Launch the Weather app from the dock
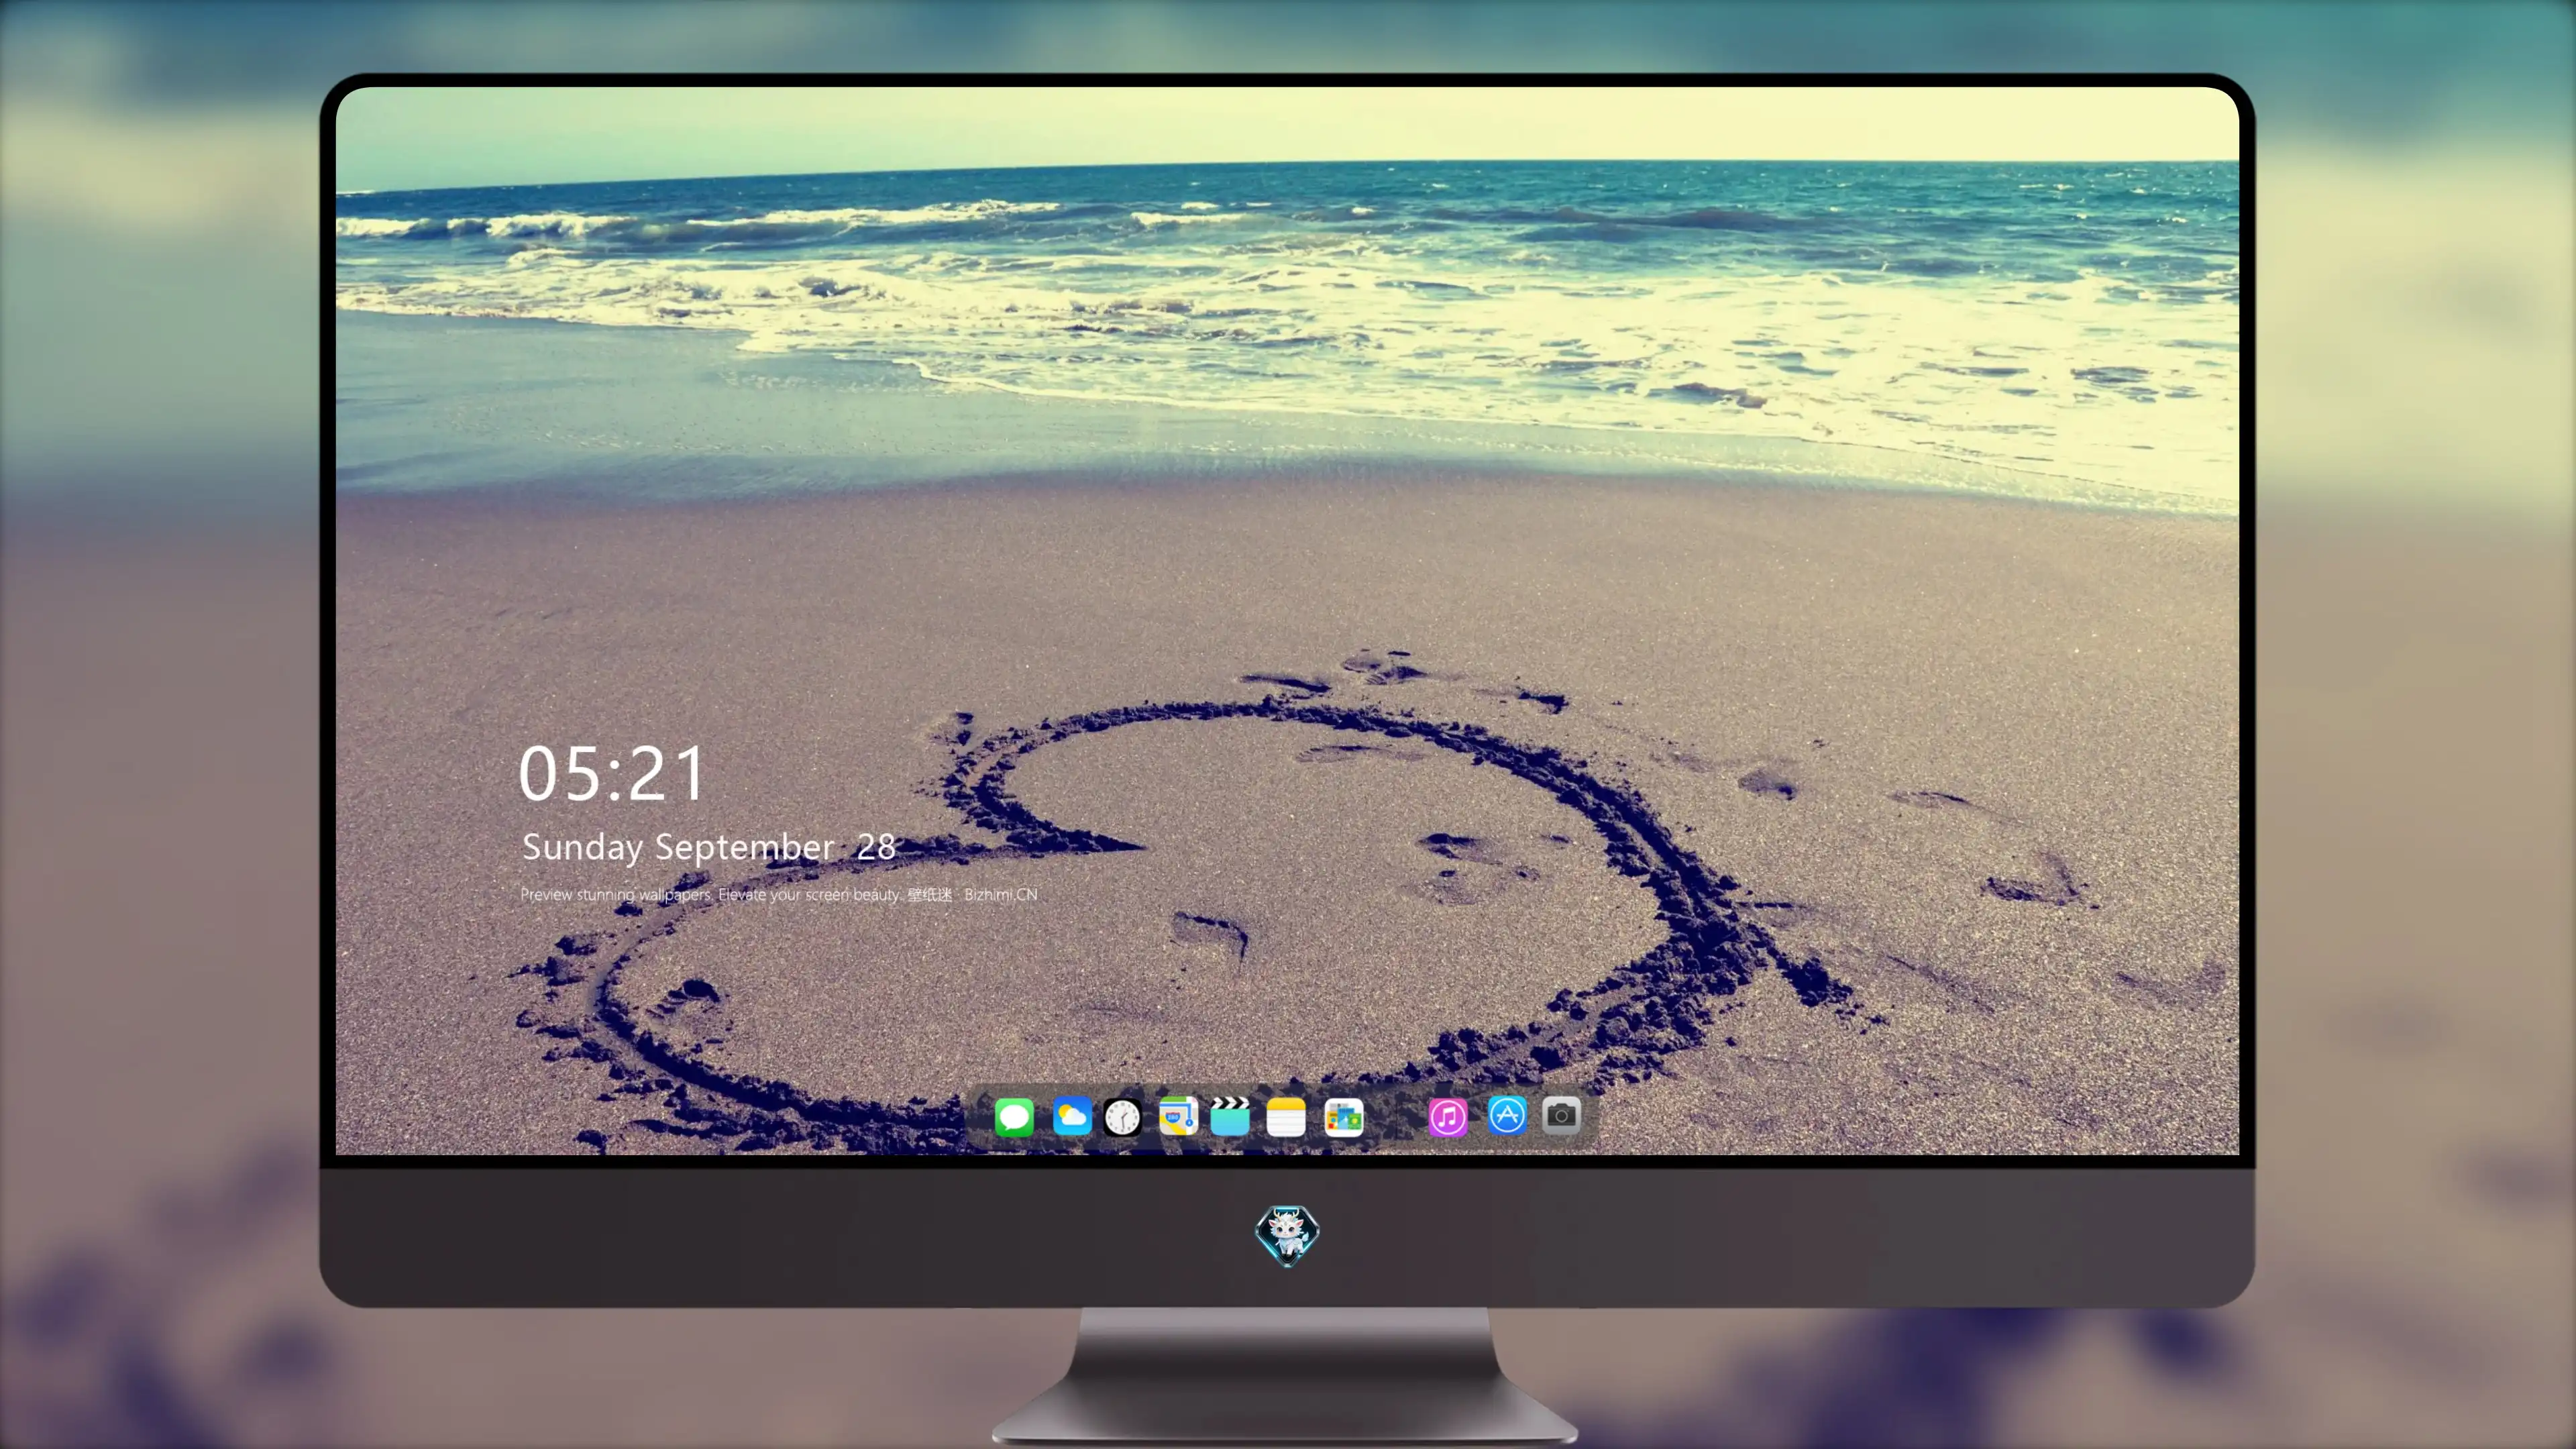2576x1449 pixels. coord(1072,1116)
